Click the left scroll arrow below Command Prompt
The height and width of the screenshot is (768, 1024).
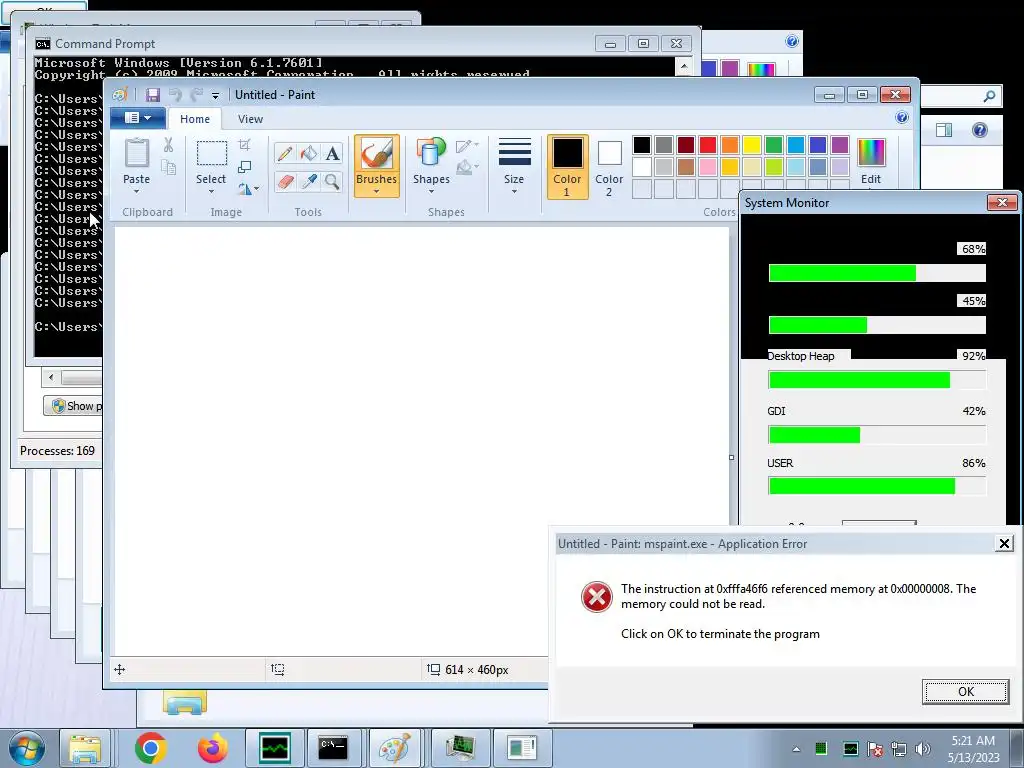click(x=51, y=377)
